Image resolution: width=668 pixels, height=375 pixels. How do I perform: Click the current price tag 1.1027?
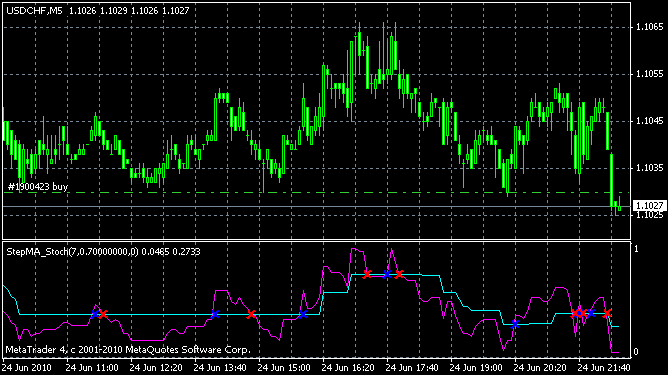tap(649, 206)
